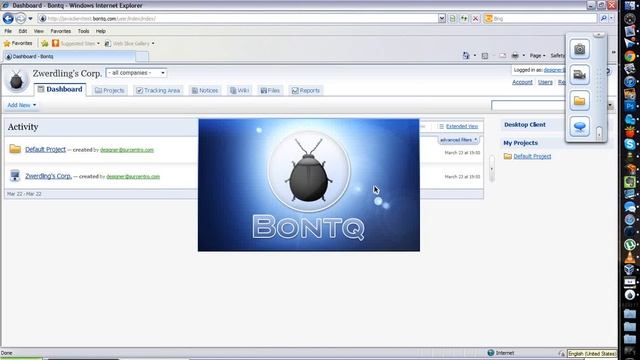The height and width of the screenshot is (360, 640).
Task: Click the Favorites star button
Action: coord(18,43)
